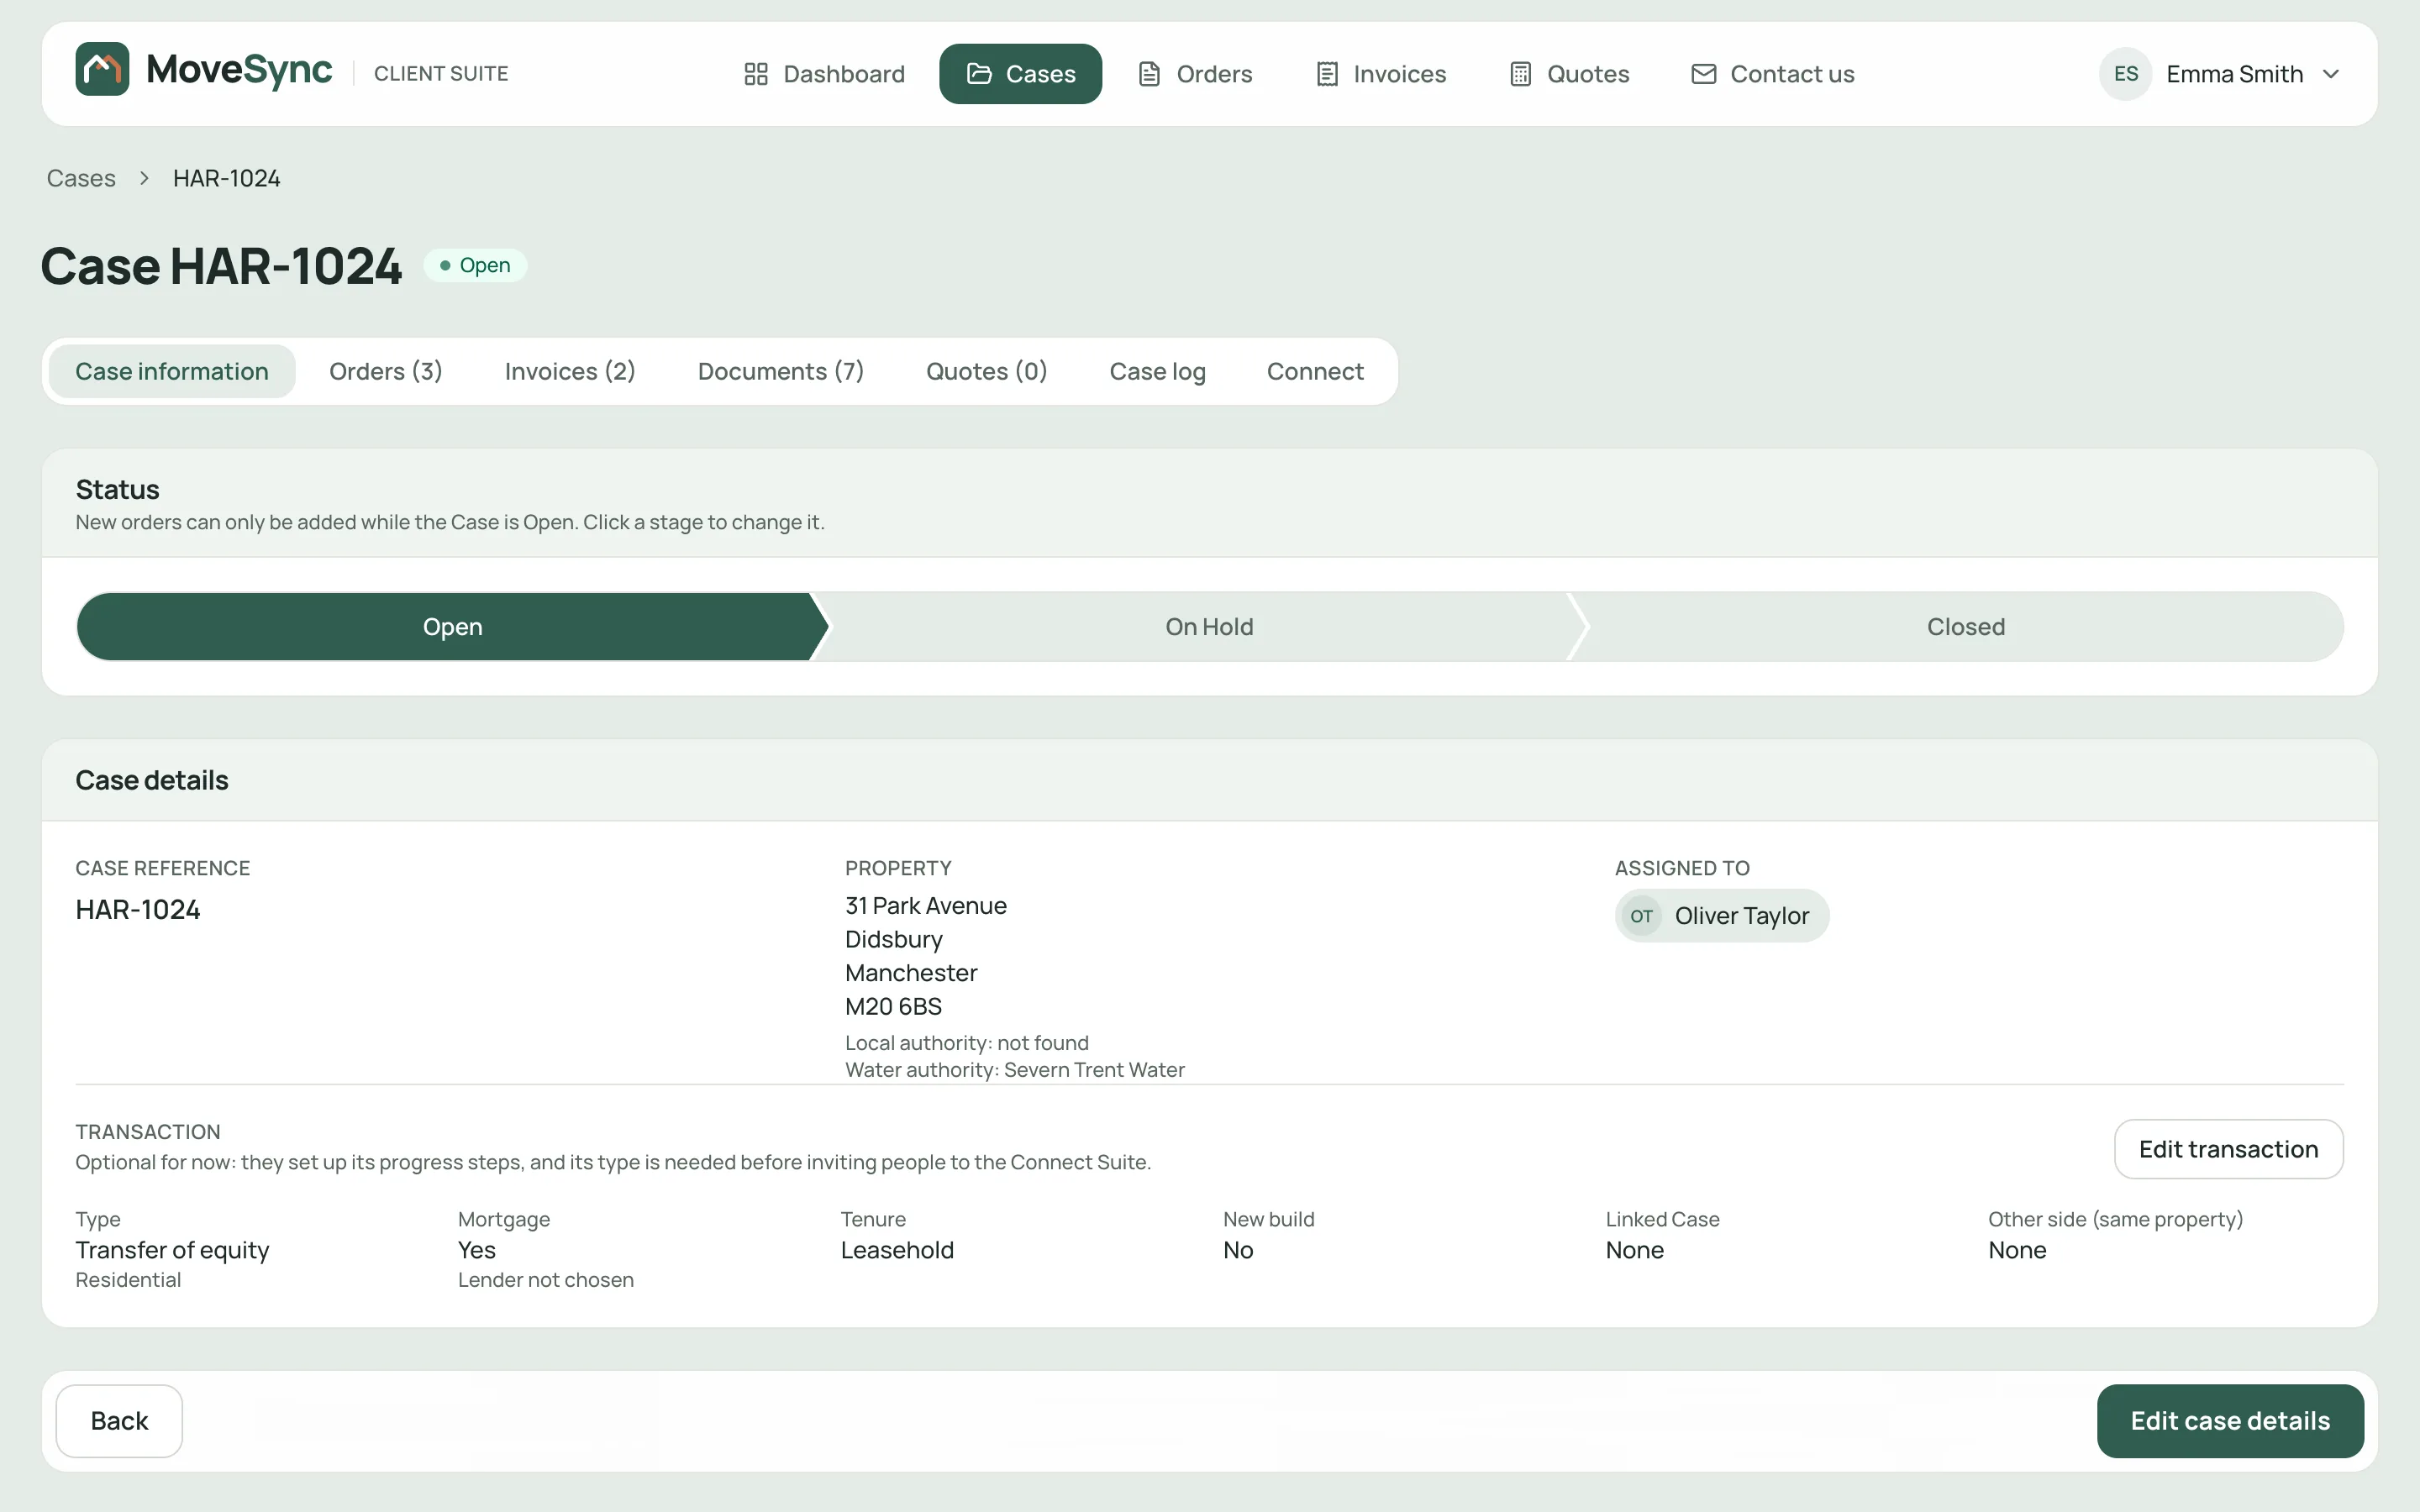Click the MoveSync house logo icon
2420x1512 pixels.
click(x=102, y=69)
